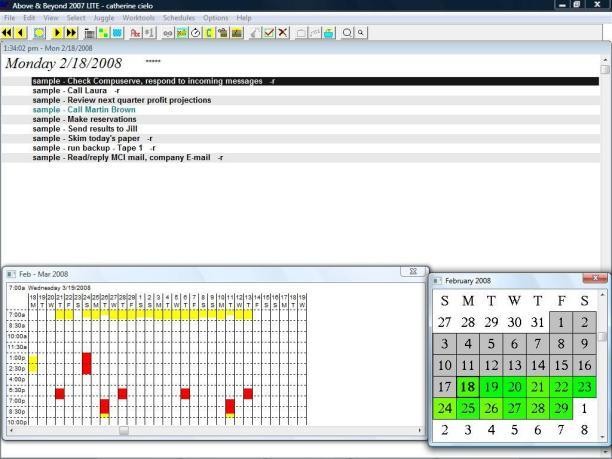Screen dimensions: 612x459
Task: Click the double left arrow rewind icon
Action: (7, 33)
